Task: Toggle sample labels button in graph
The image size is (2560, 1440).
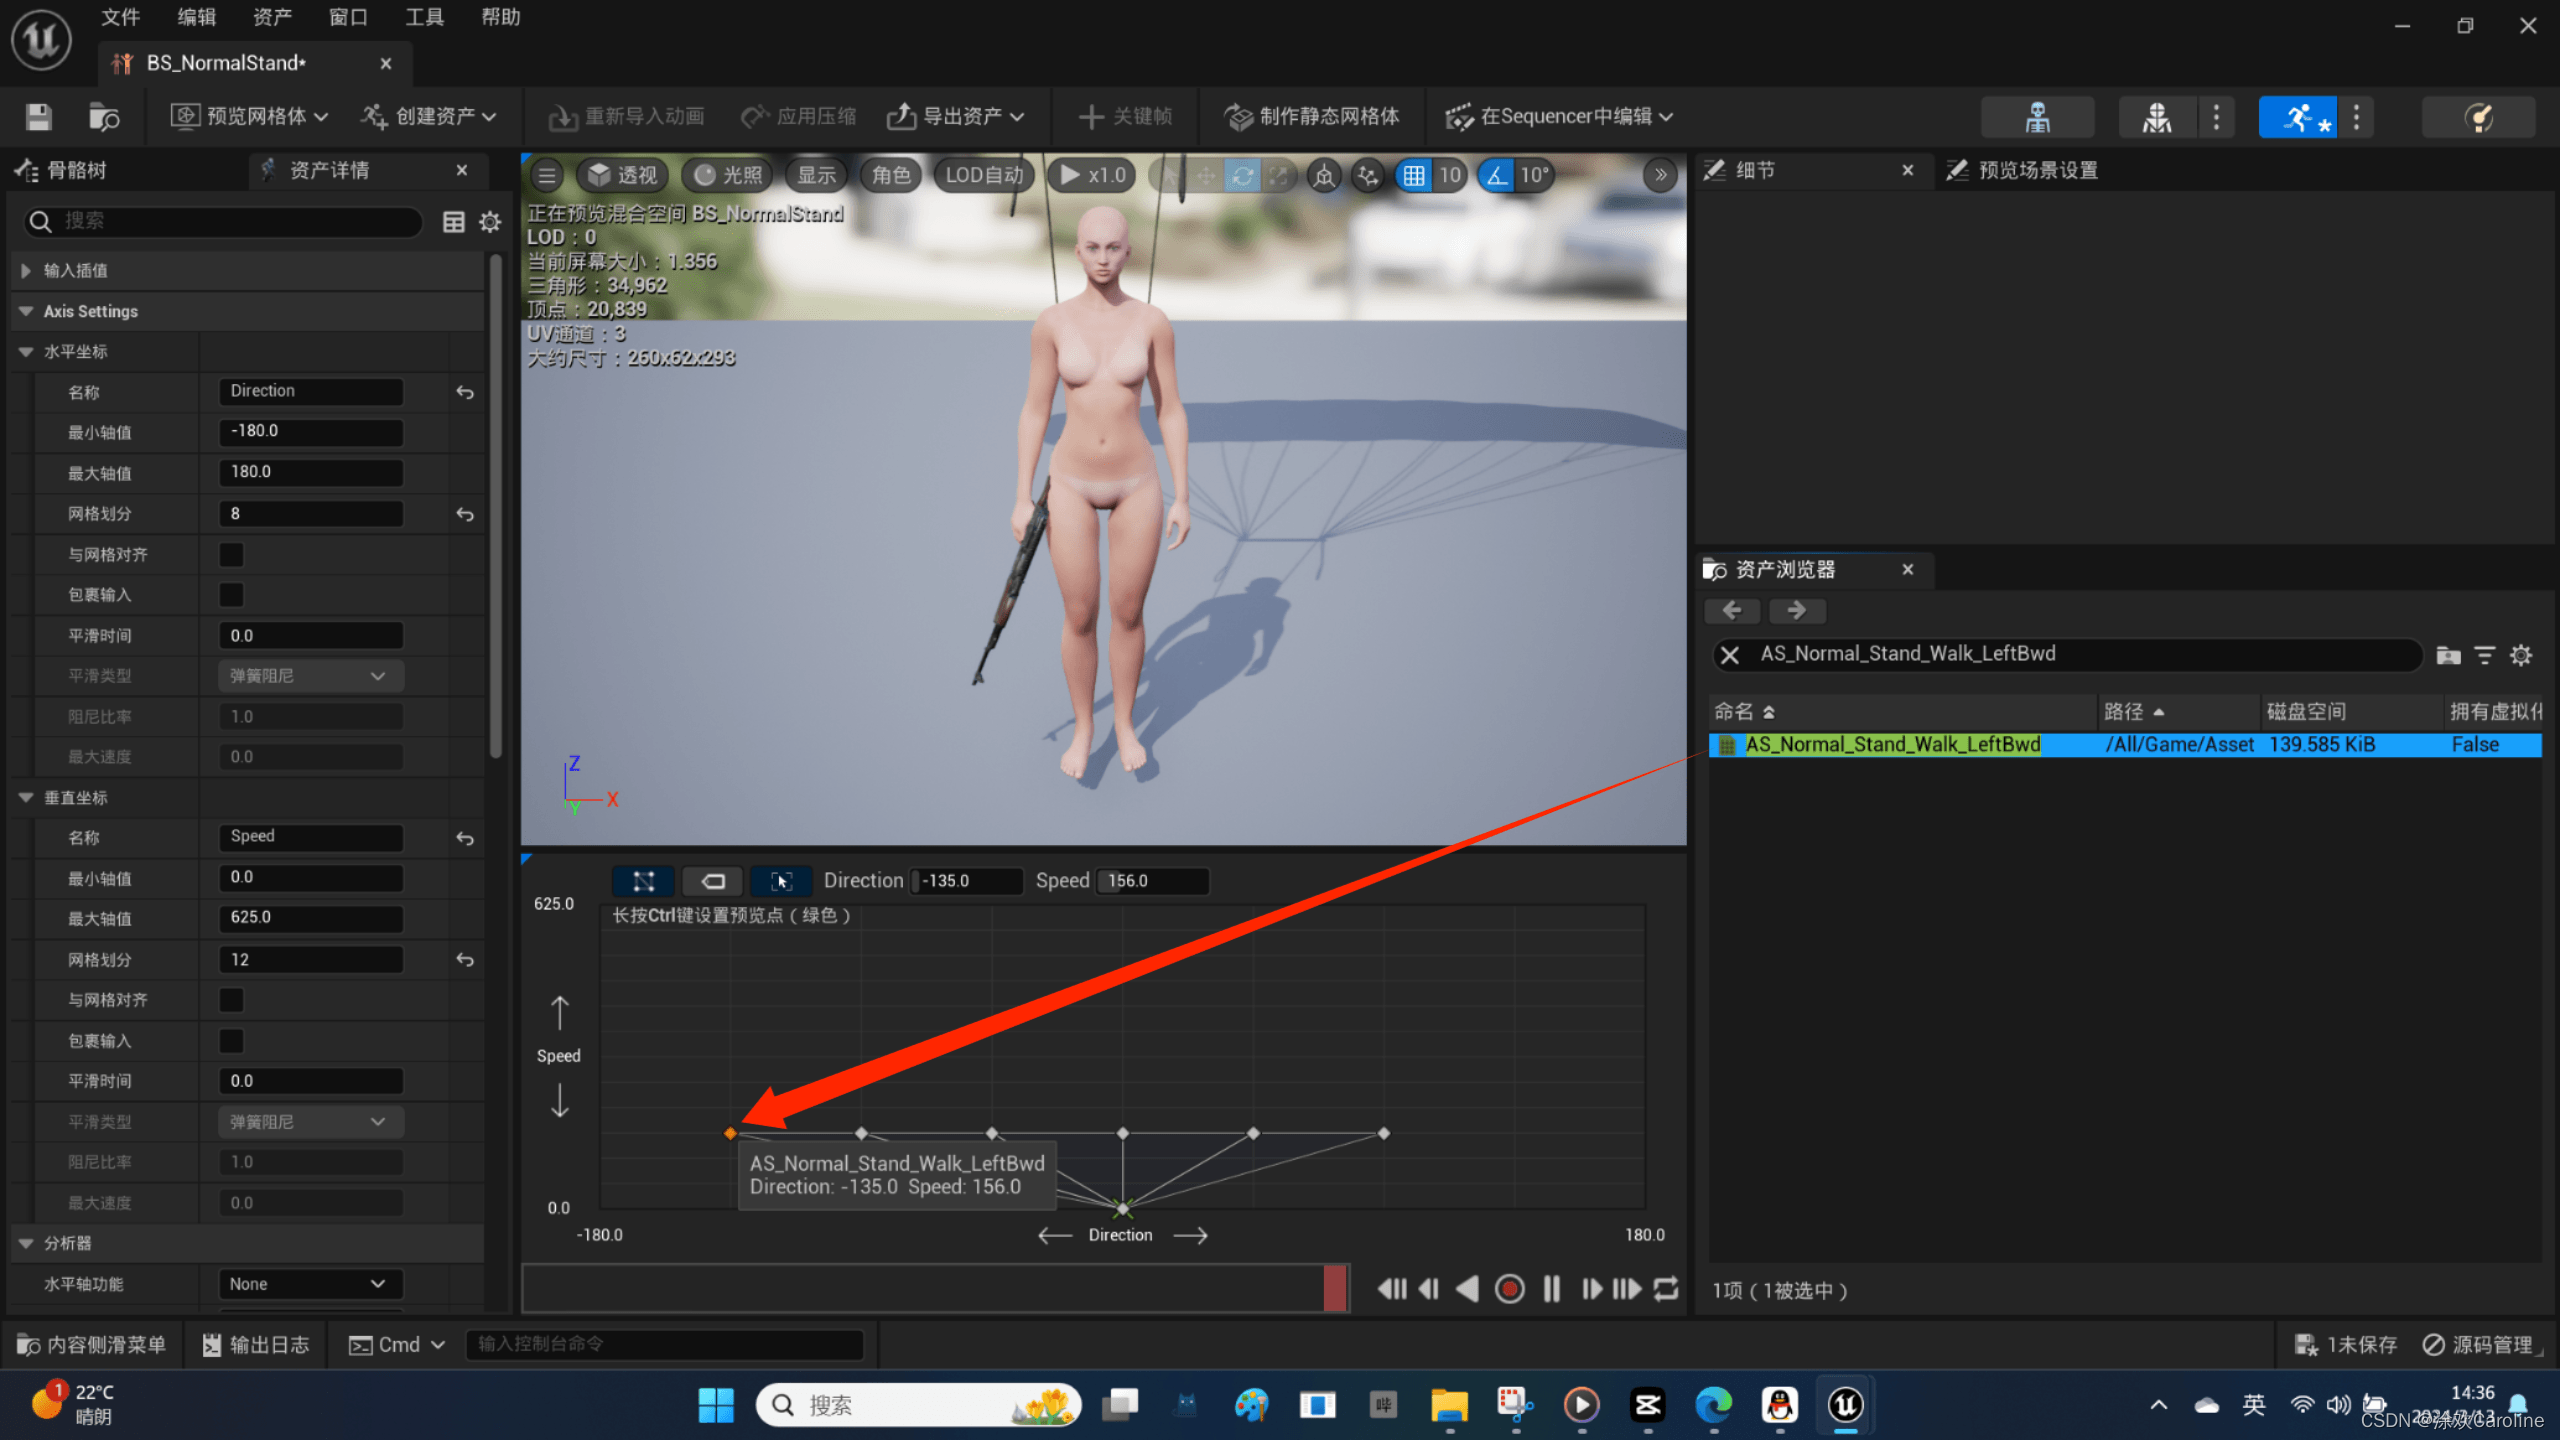Action: 713,881
